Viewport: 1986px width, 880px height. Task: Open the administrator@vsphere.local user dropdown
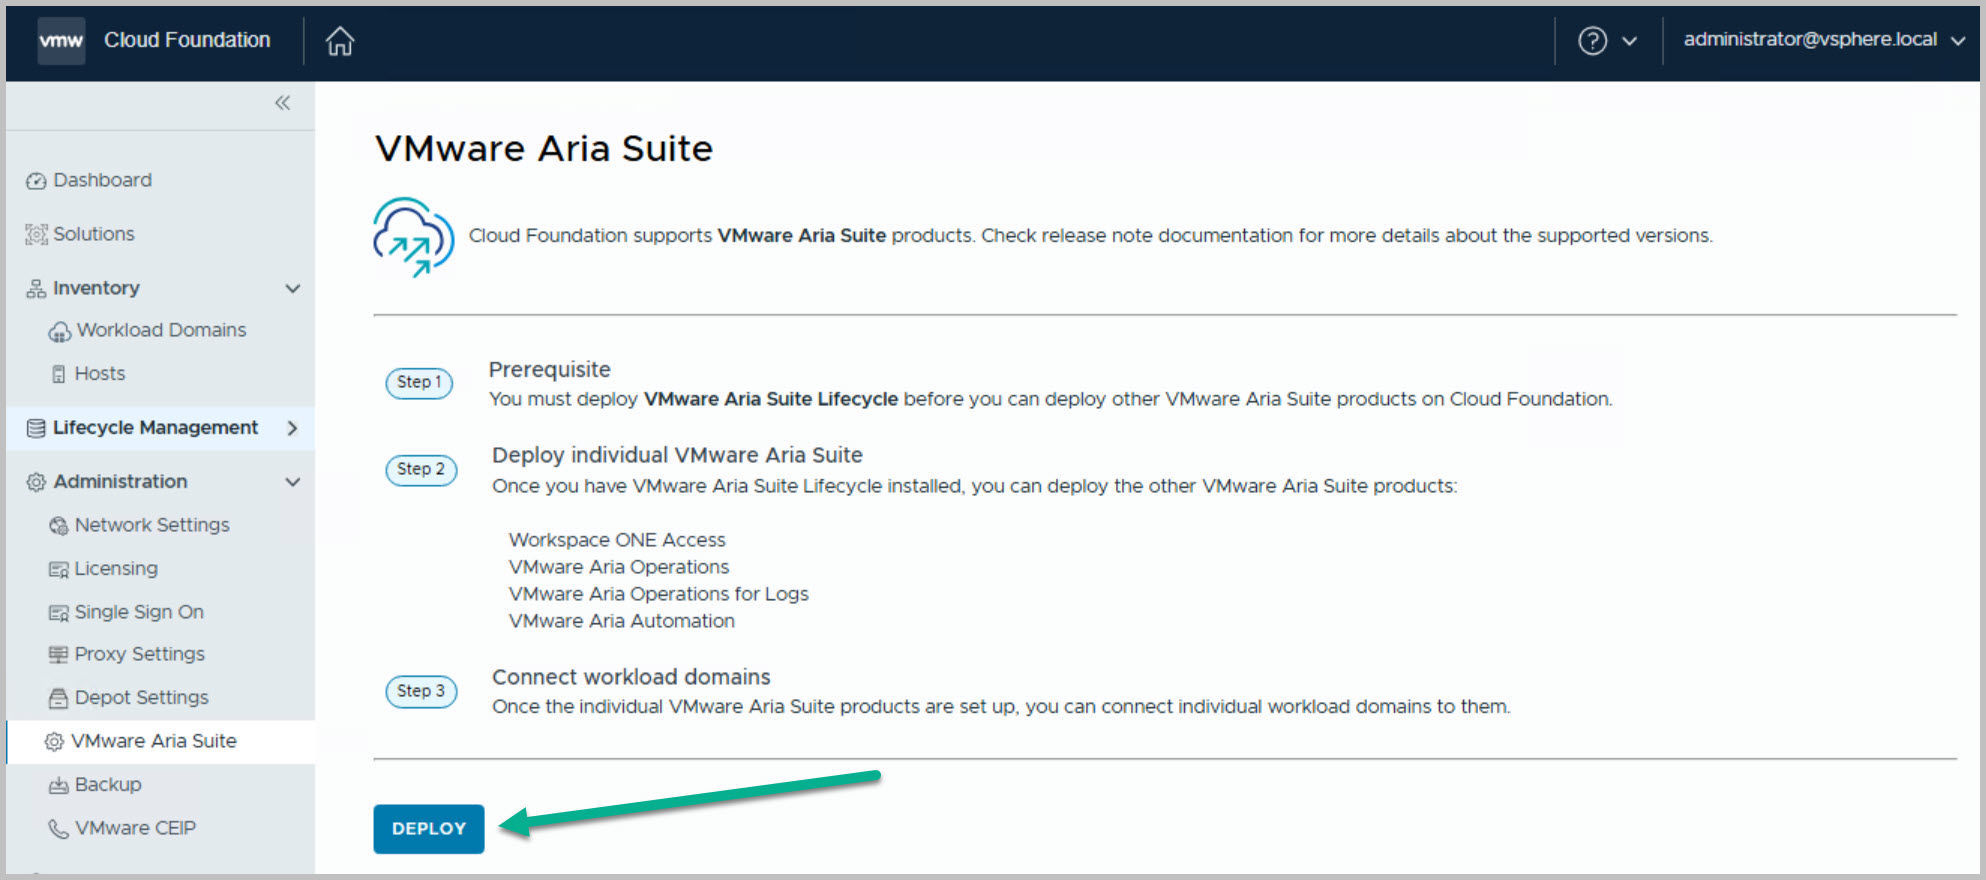pos(1823,40)
